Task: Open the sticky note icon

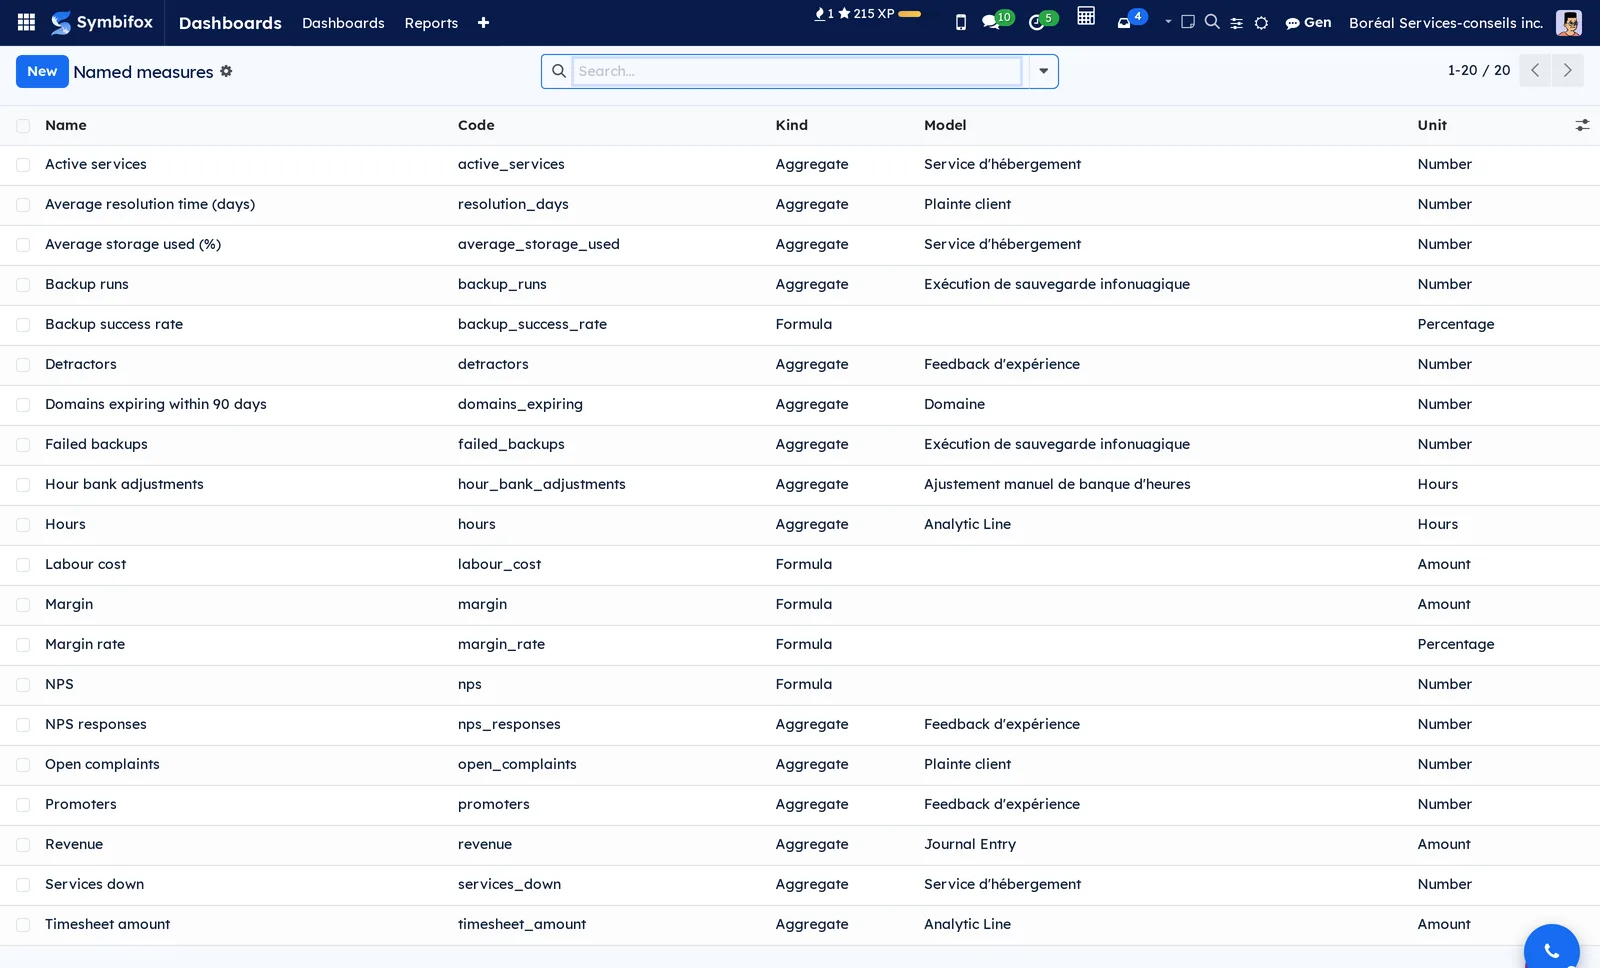Action: coord(1188,22)
